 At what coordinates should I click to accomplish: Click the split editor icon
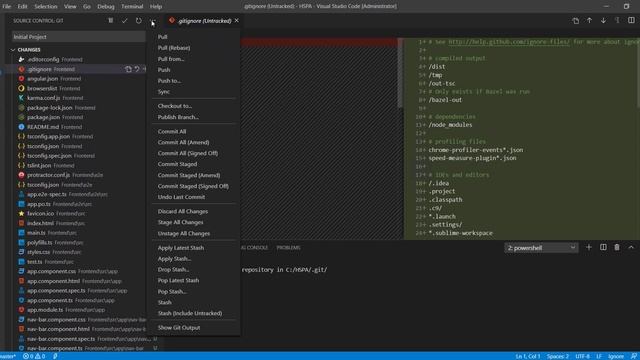(631, 20)
